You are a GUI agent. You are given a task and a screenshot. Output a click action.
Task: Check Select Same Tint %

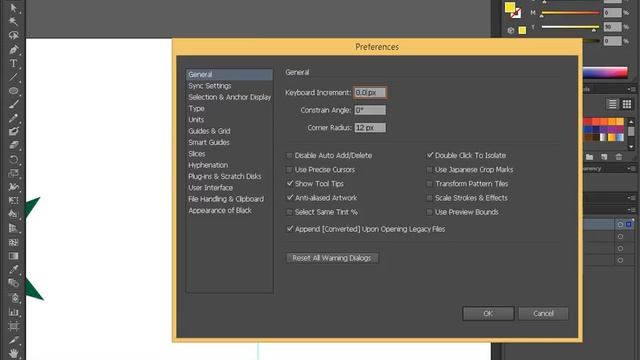tap(289, 212)
